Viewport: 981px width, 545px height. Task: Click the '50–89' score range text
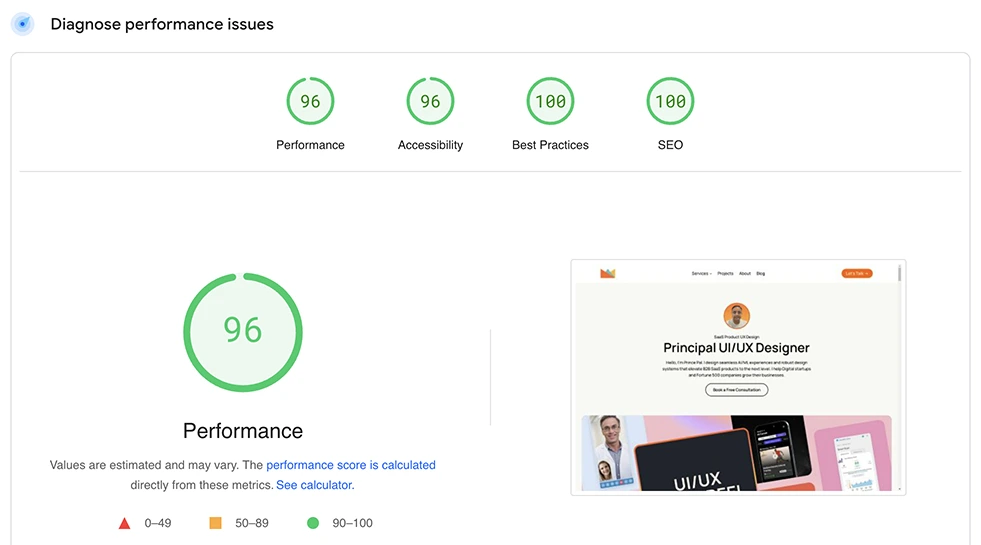[252, 523]
